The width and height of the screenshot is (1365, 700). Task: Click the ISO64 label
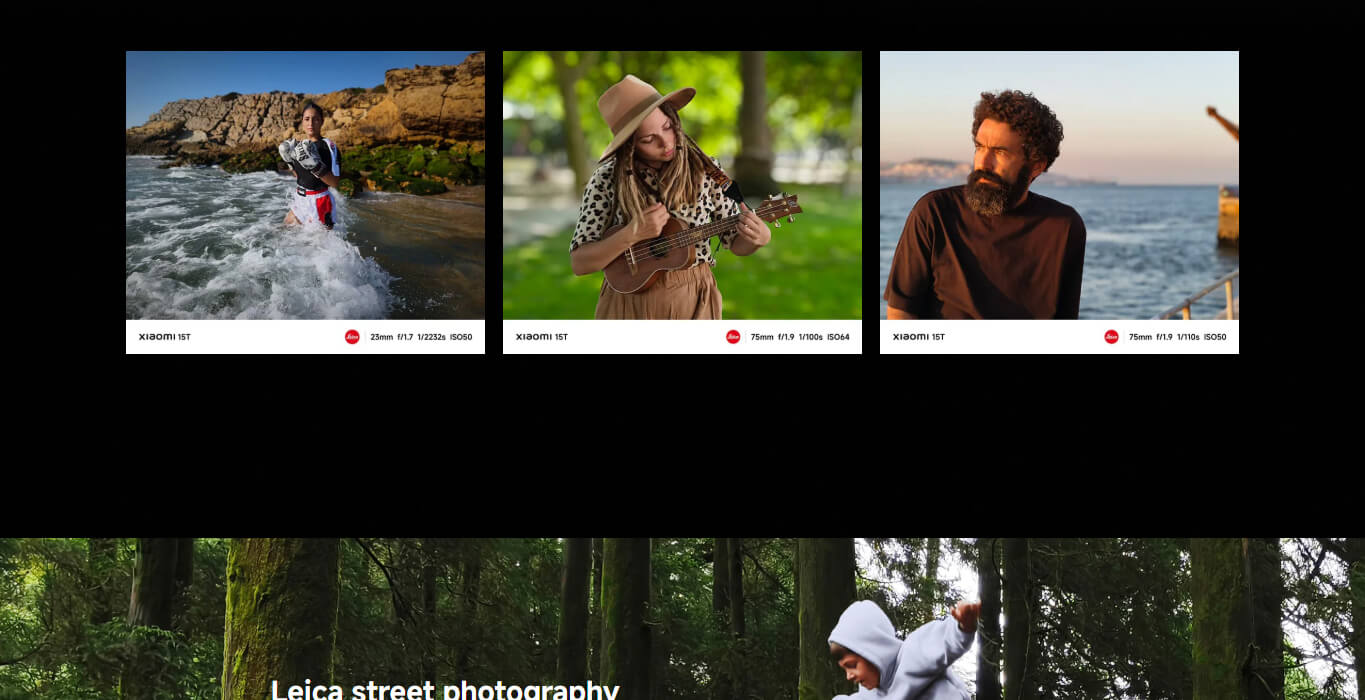(838, 337)
